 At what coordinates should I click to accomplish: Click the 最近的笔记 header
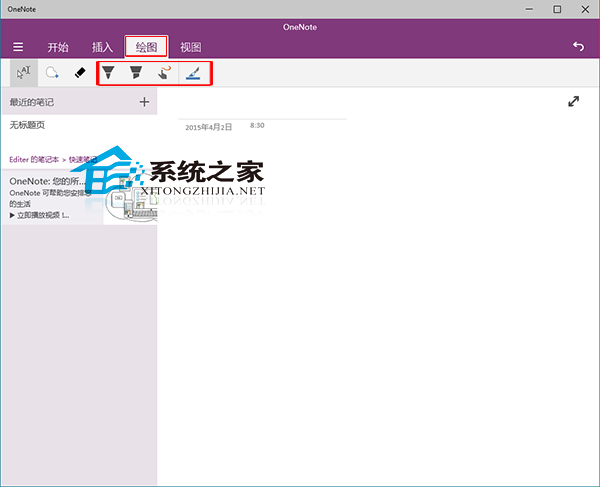click(x=32, y=102)
